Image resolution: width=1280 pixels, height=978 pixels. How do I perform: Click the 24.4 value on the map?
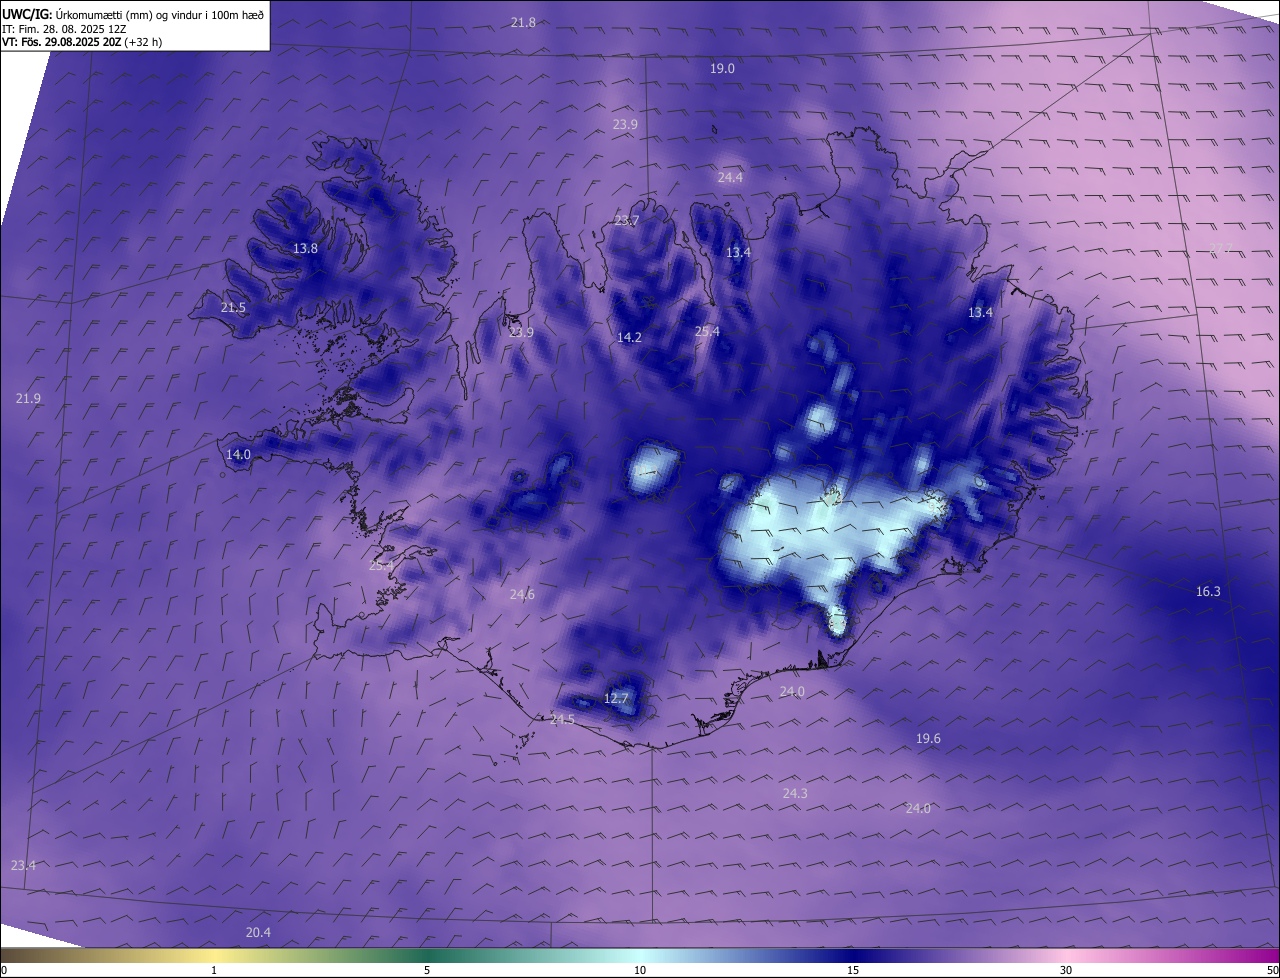730,177
